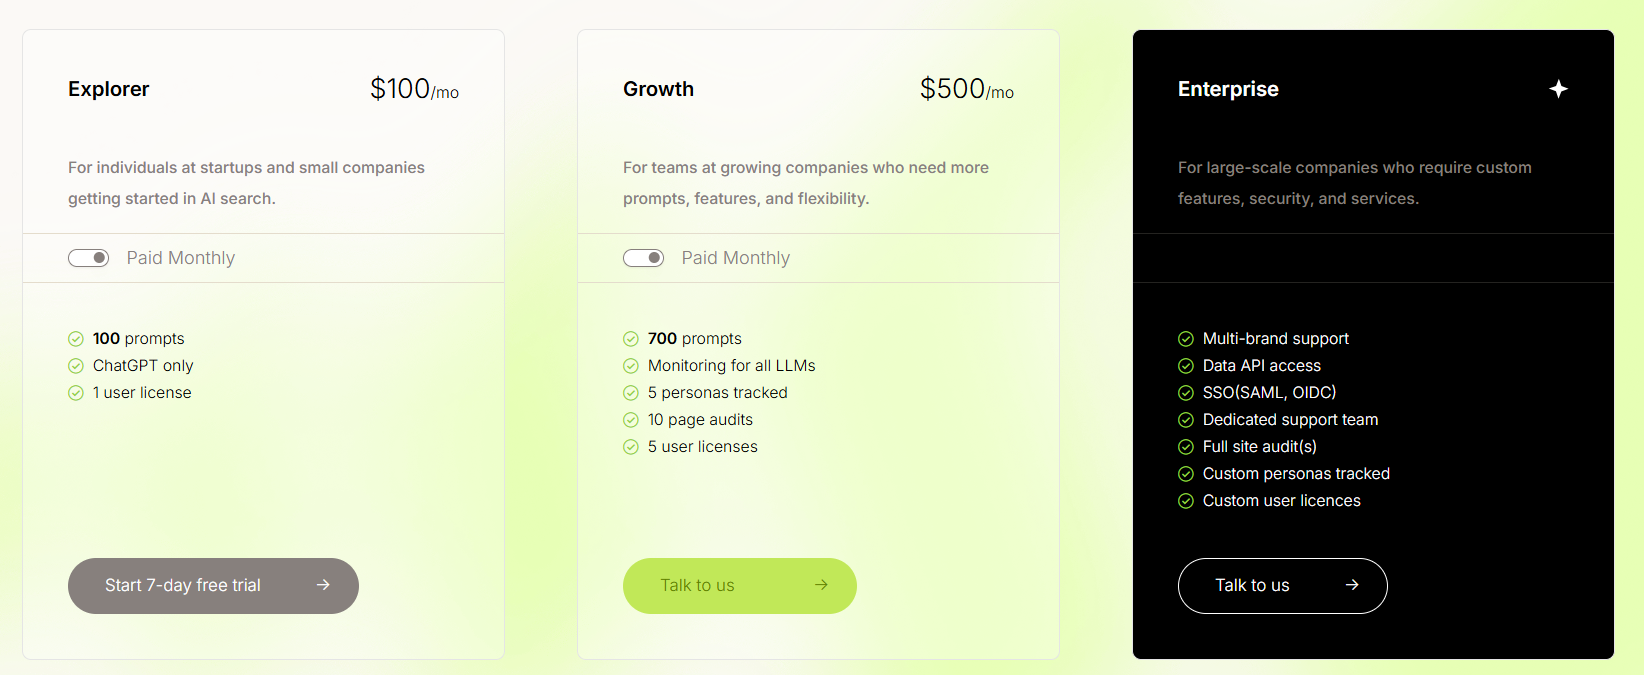The width and height of the screenshot is (1644, 675).
Task: Click the checkmark next to Multi-brand support
Action: (1185, 338)
